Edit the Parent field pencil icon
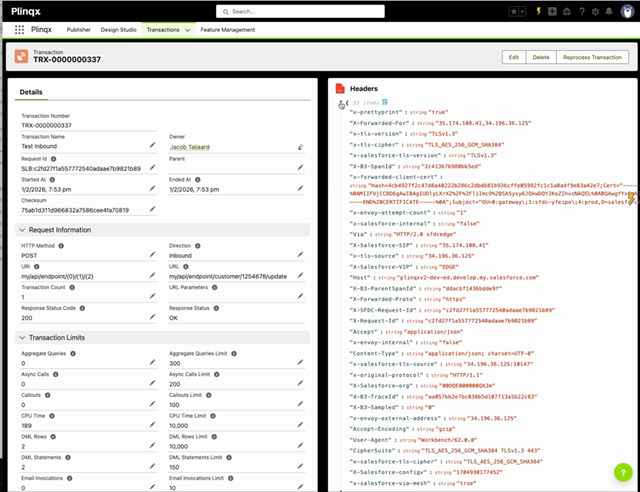640x492 pixels. coord(300,167)
